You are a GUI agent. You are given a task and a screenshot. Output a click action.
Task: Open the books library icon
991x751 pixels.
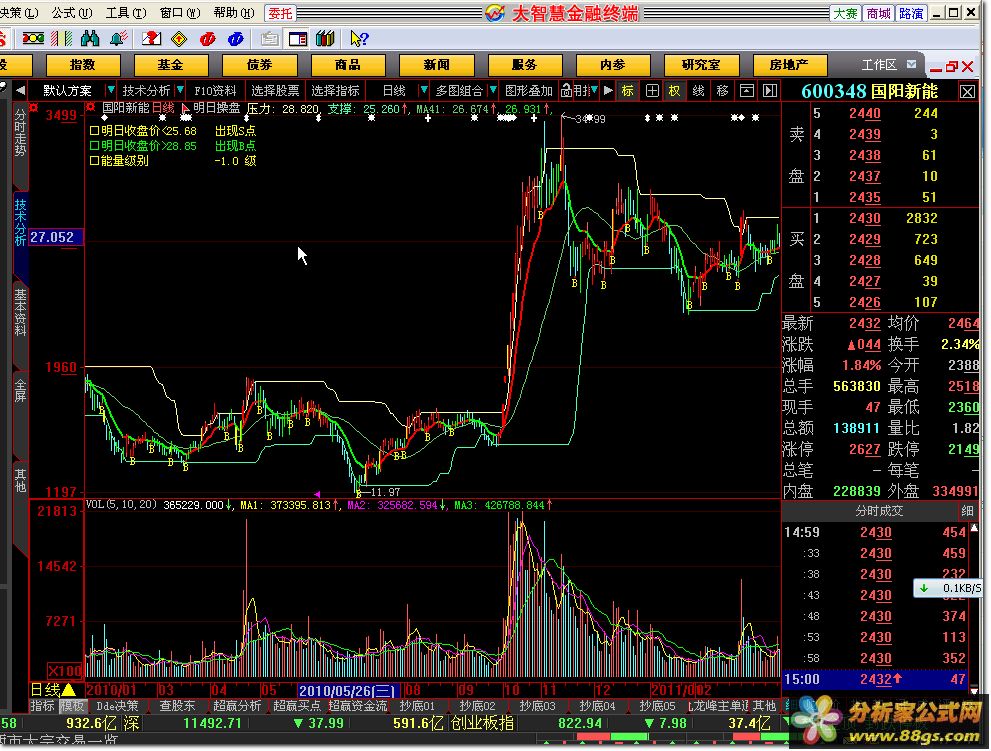pos(325,39)
